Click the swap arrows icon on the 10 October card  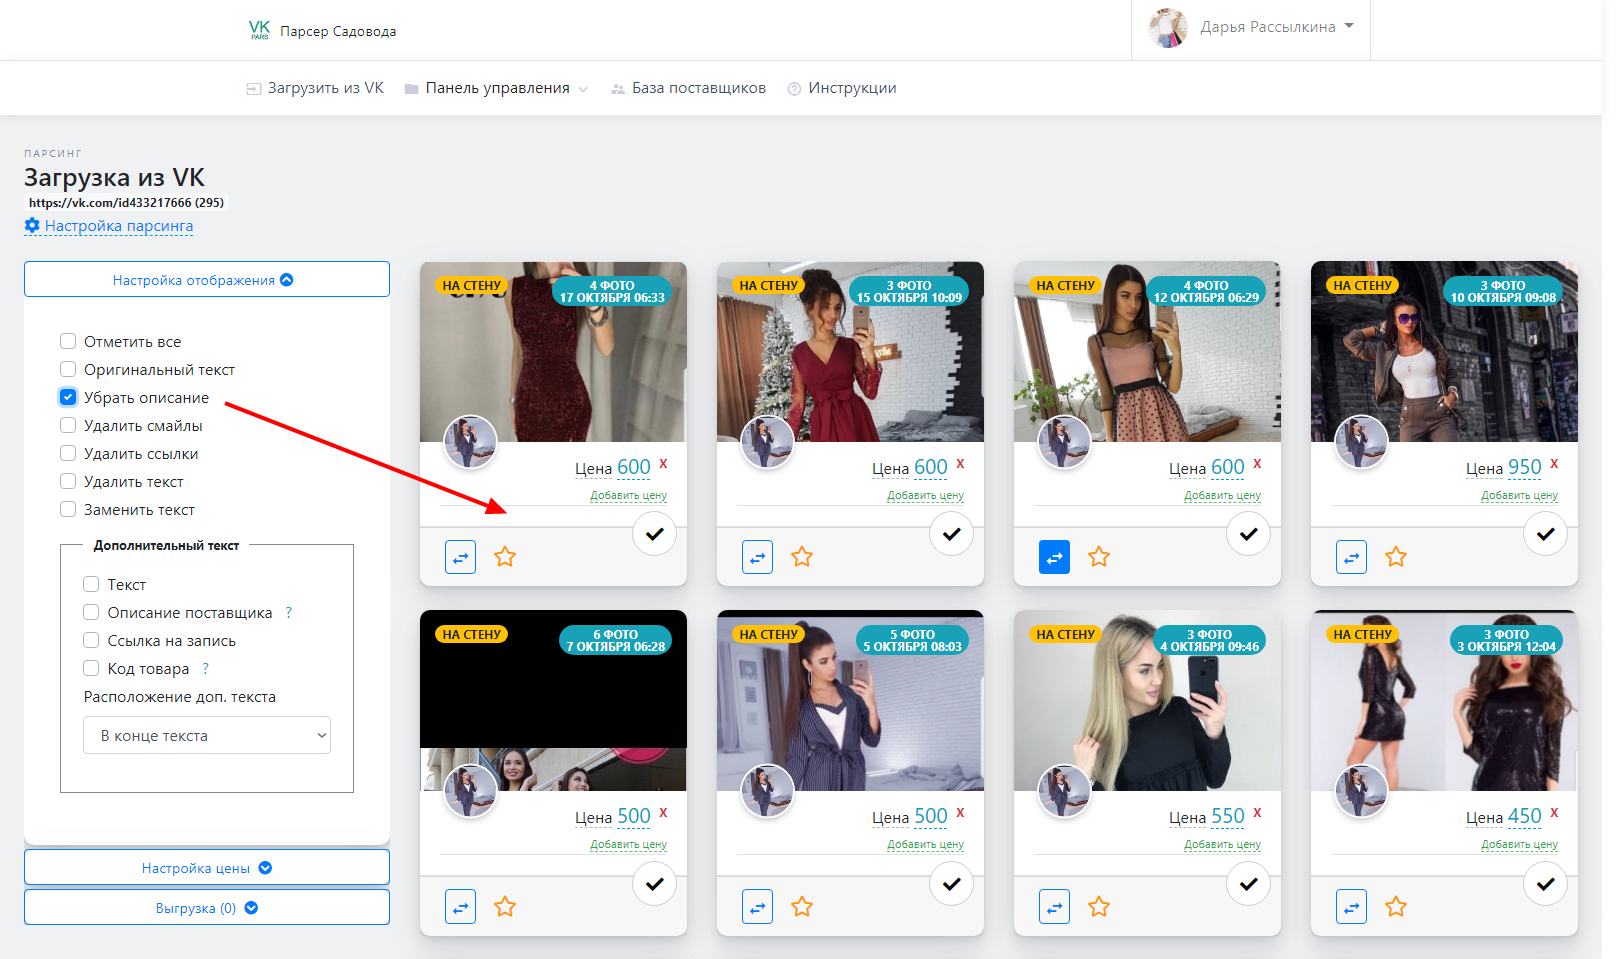[1351, 557]
